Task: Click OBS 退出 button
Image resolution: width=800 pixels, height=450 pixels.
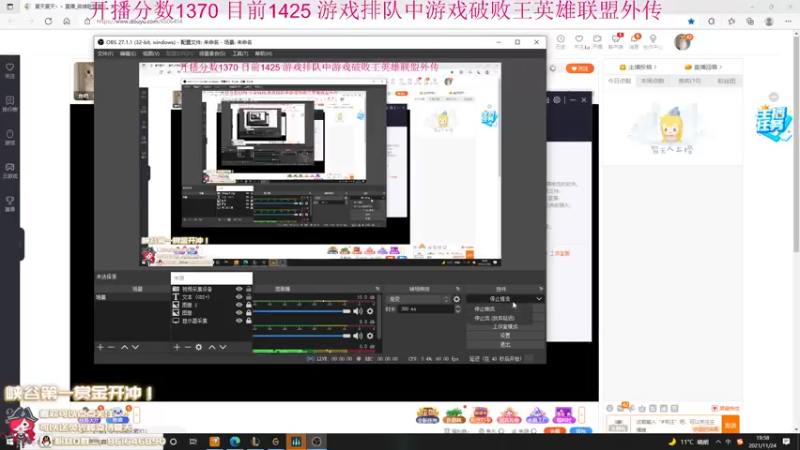Action: point(505,344)
